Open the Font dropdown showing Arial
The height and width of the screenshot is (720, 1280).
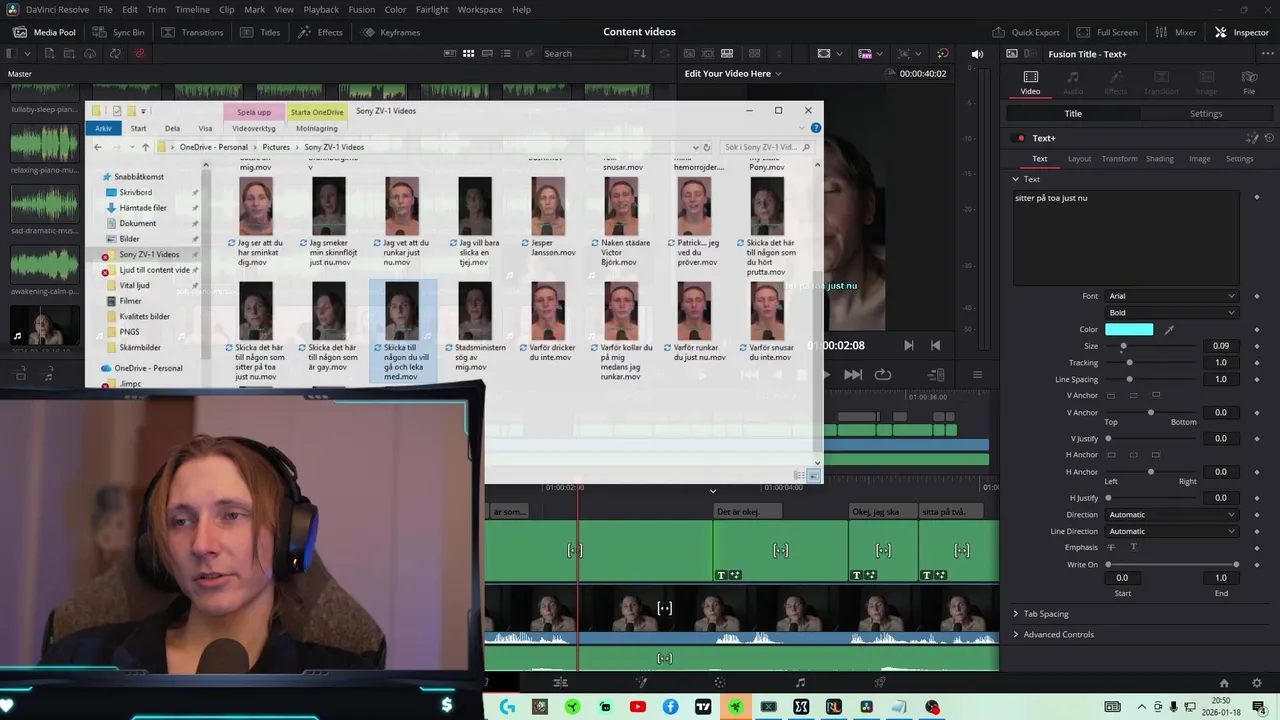click(1171, 296)
